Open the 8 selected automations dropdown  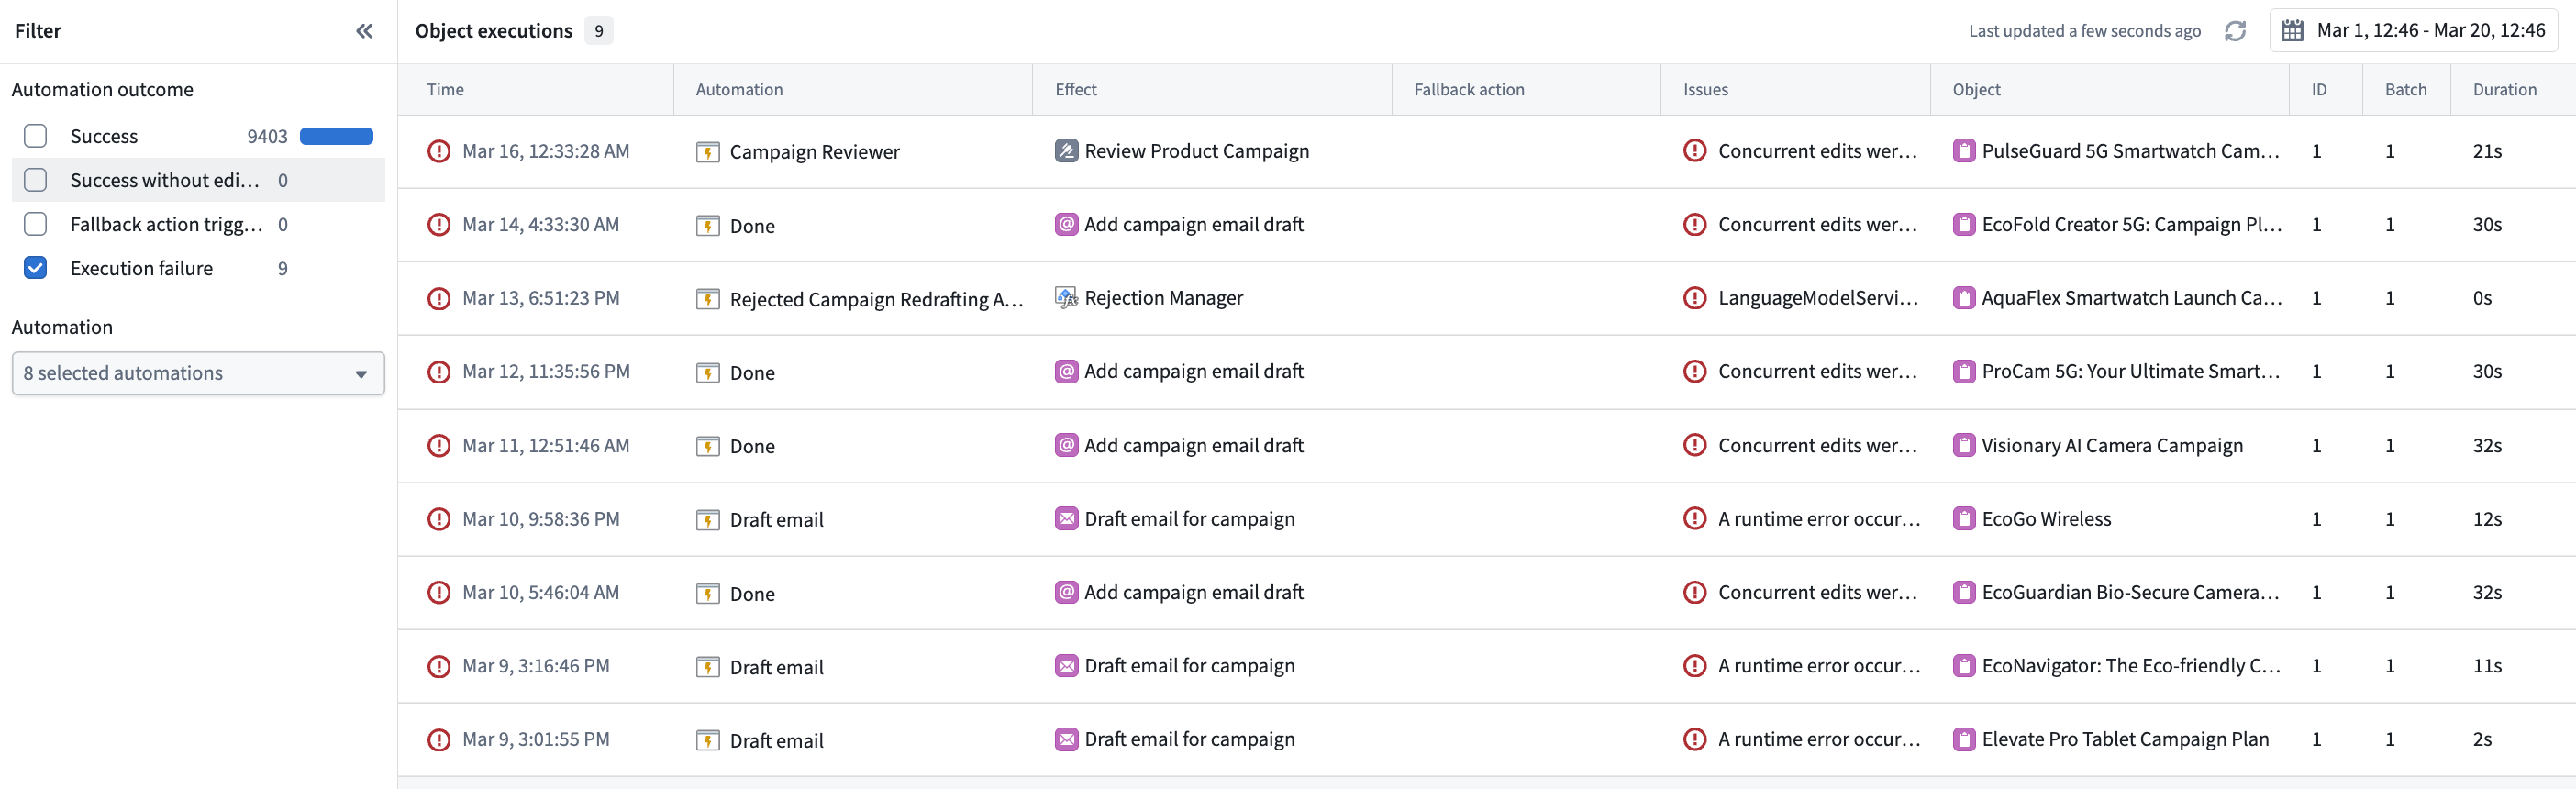(198, 373)
